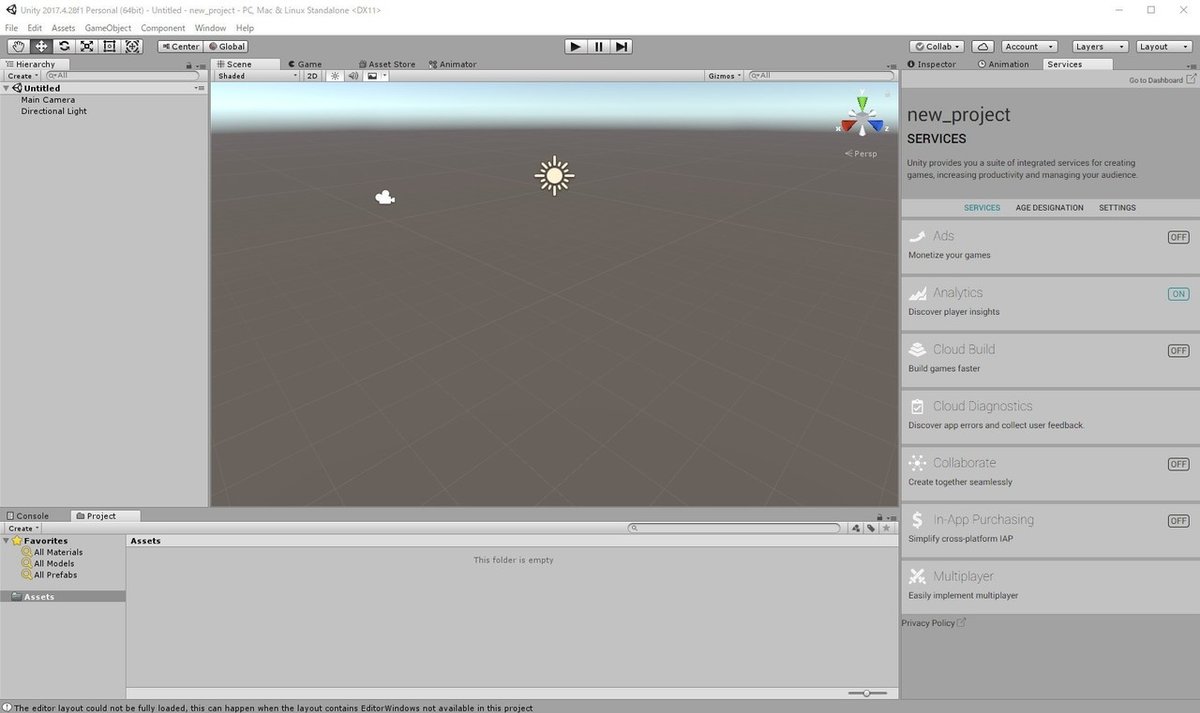Viewport: 1200px width, 713px height.
Task: Open the Ads service
Action: click(x=1050, y=246)
